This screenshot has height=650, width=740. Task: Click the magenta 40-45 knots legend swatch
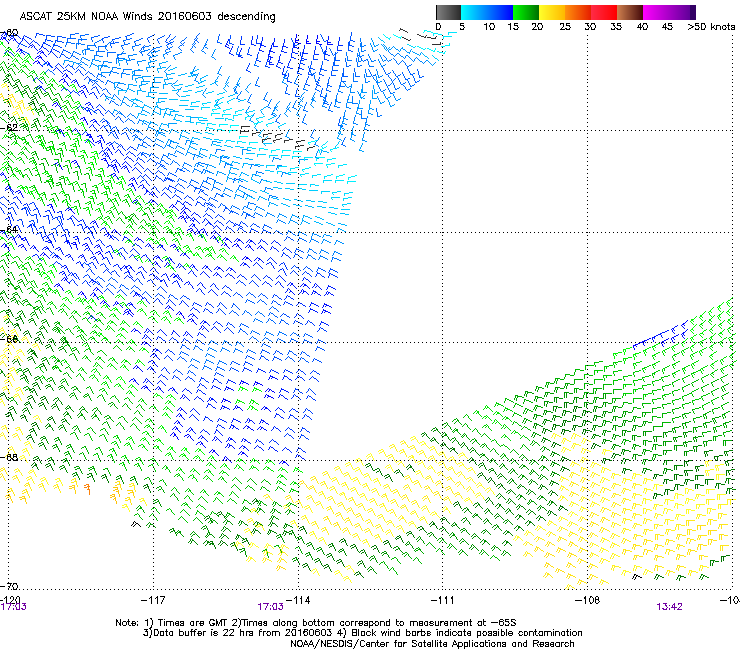[x=656, y=12]
